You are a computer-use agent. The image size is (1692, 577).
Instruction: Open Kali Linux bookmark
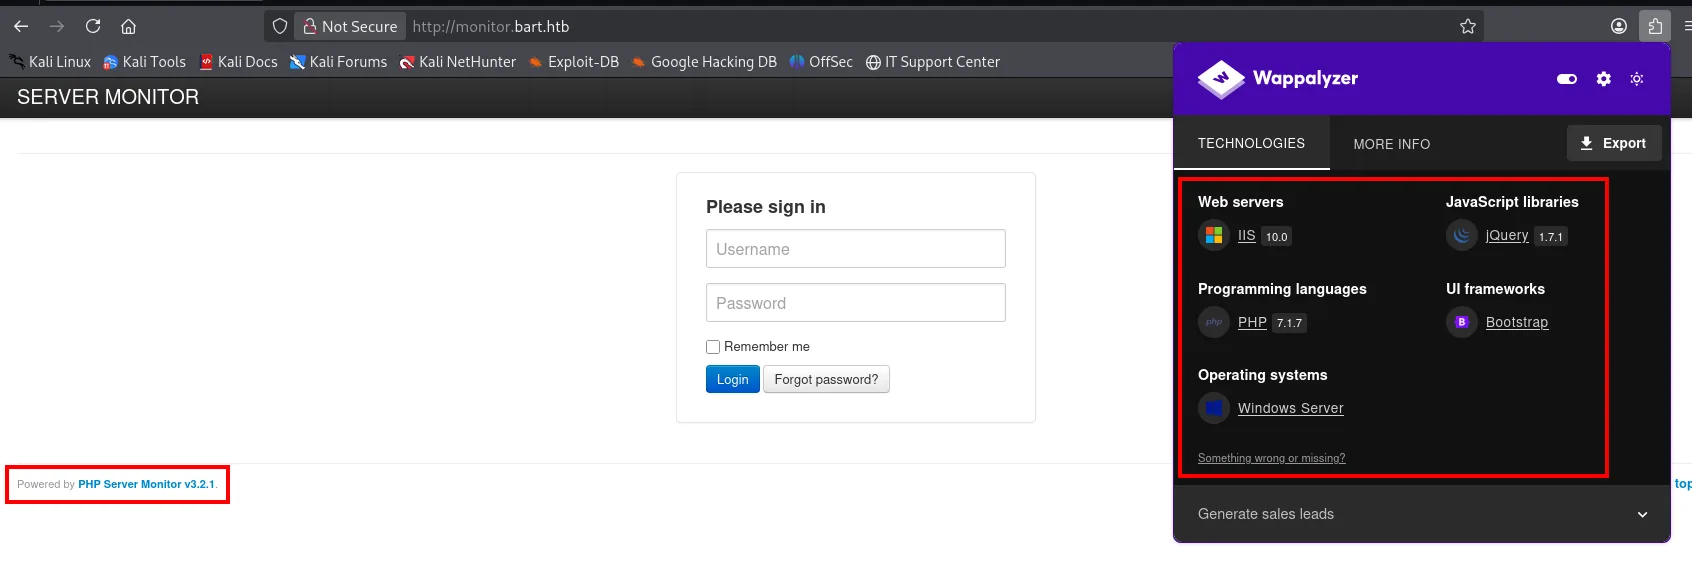tap(50, 62)
